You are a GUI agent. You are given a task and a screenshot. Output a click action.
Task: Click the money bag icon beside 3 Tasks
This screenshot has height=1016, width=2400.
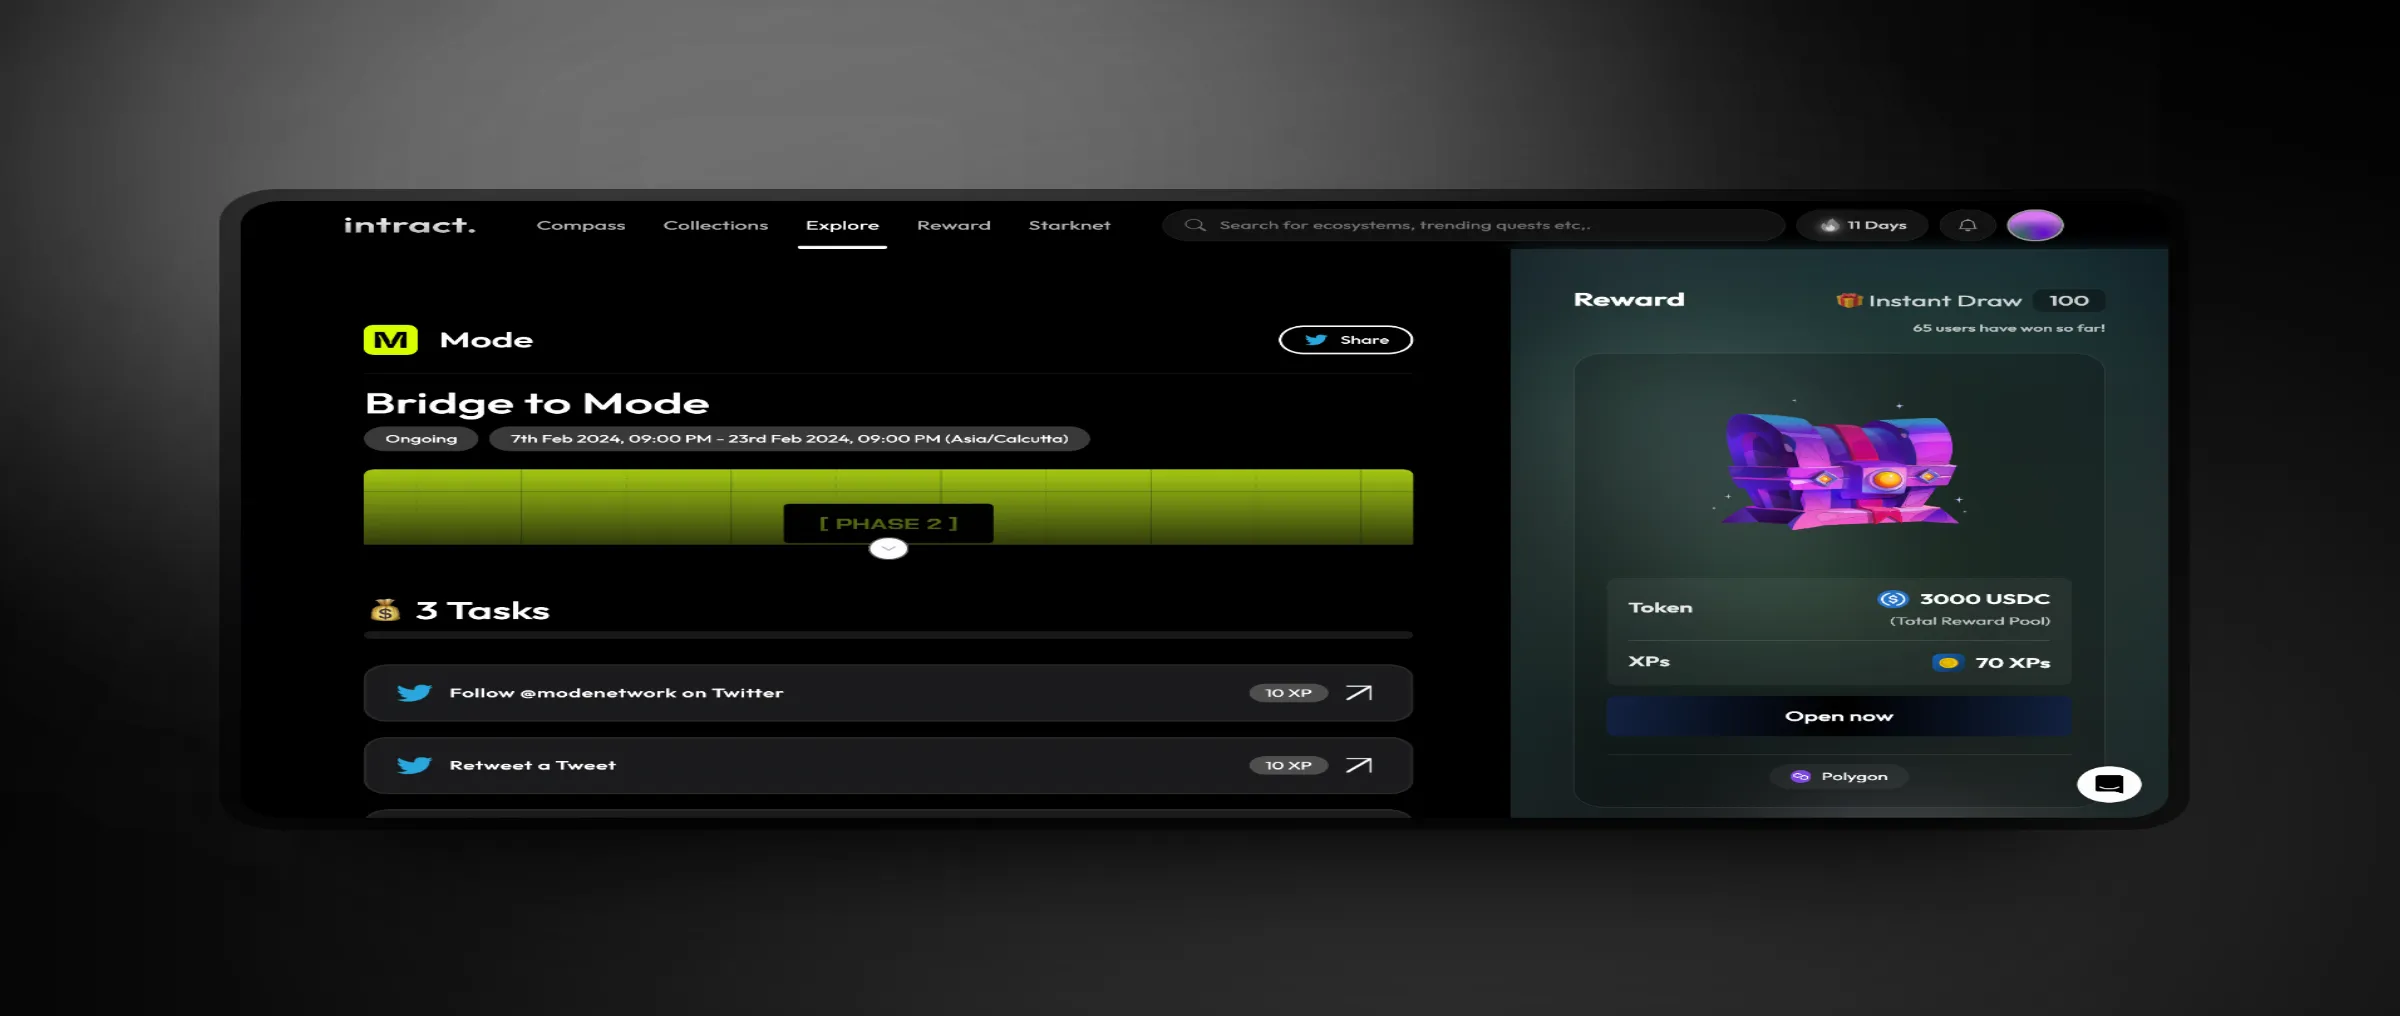[x=385, y=610]
